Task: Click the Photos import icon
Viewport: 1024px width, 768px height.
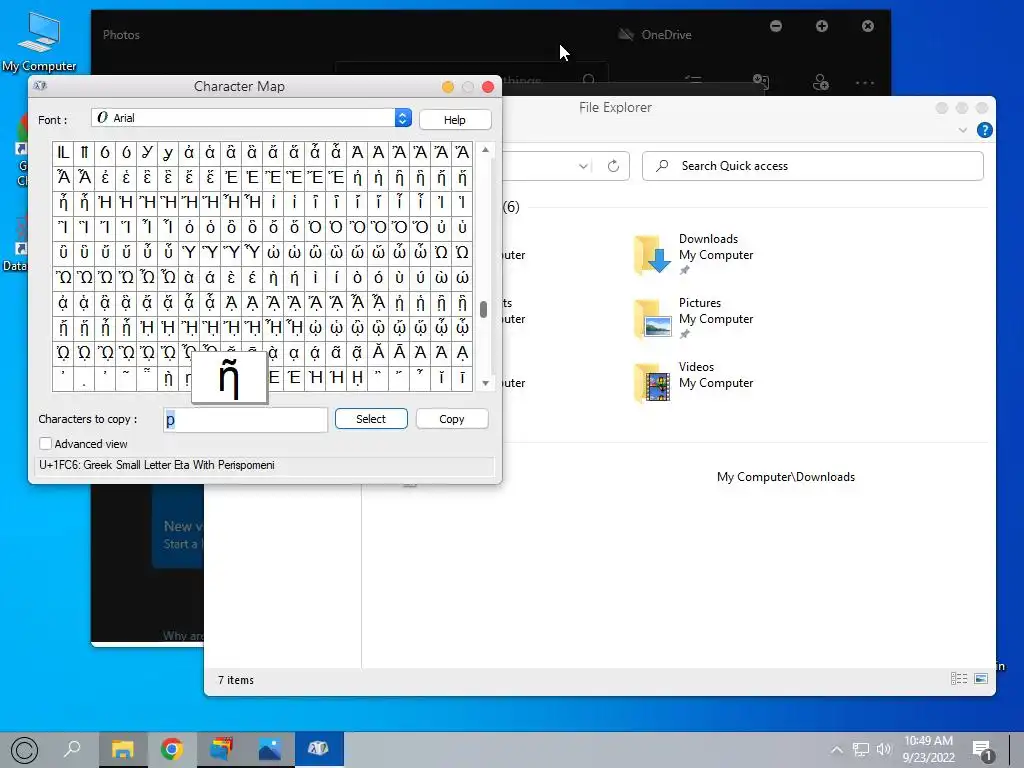Action: 761,82
